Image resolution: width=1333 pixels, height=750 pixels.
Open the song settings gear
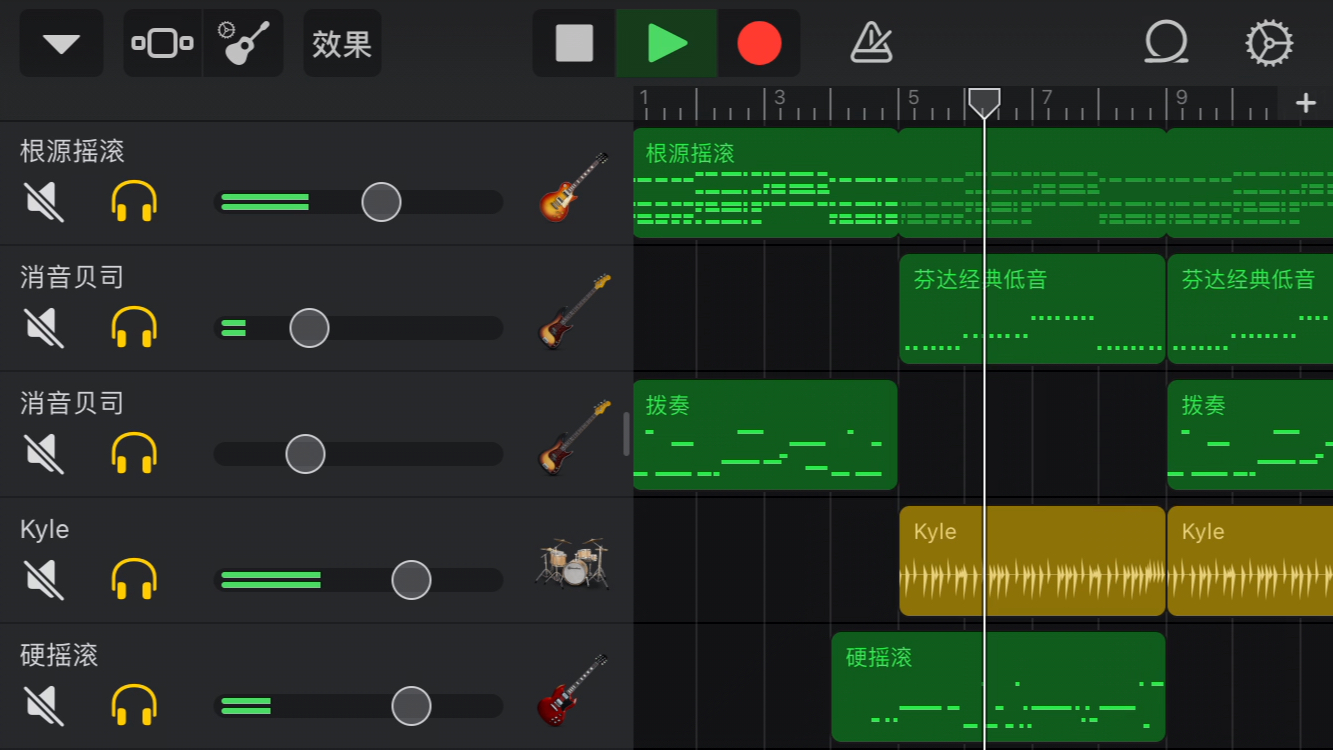1269,43
